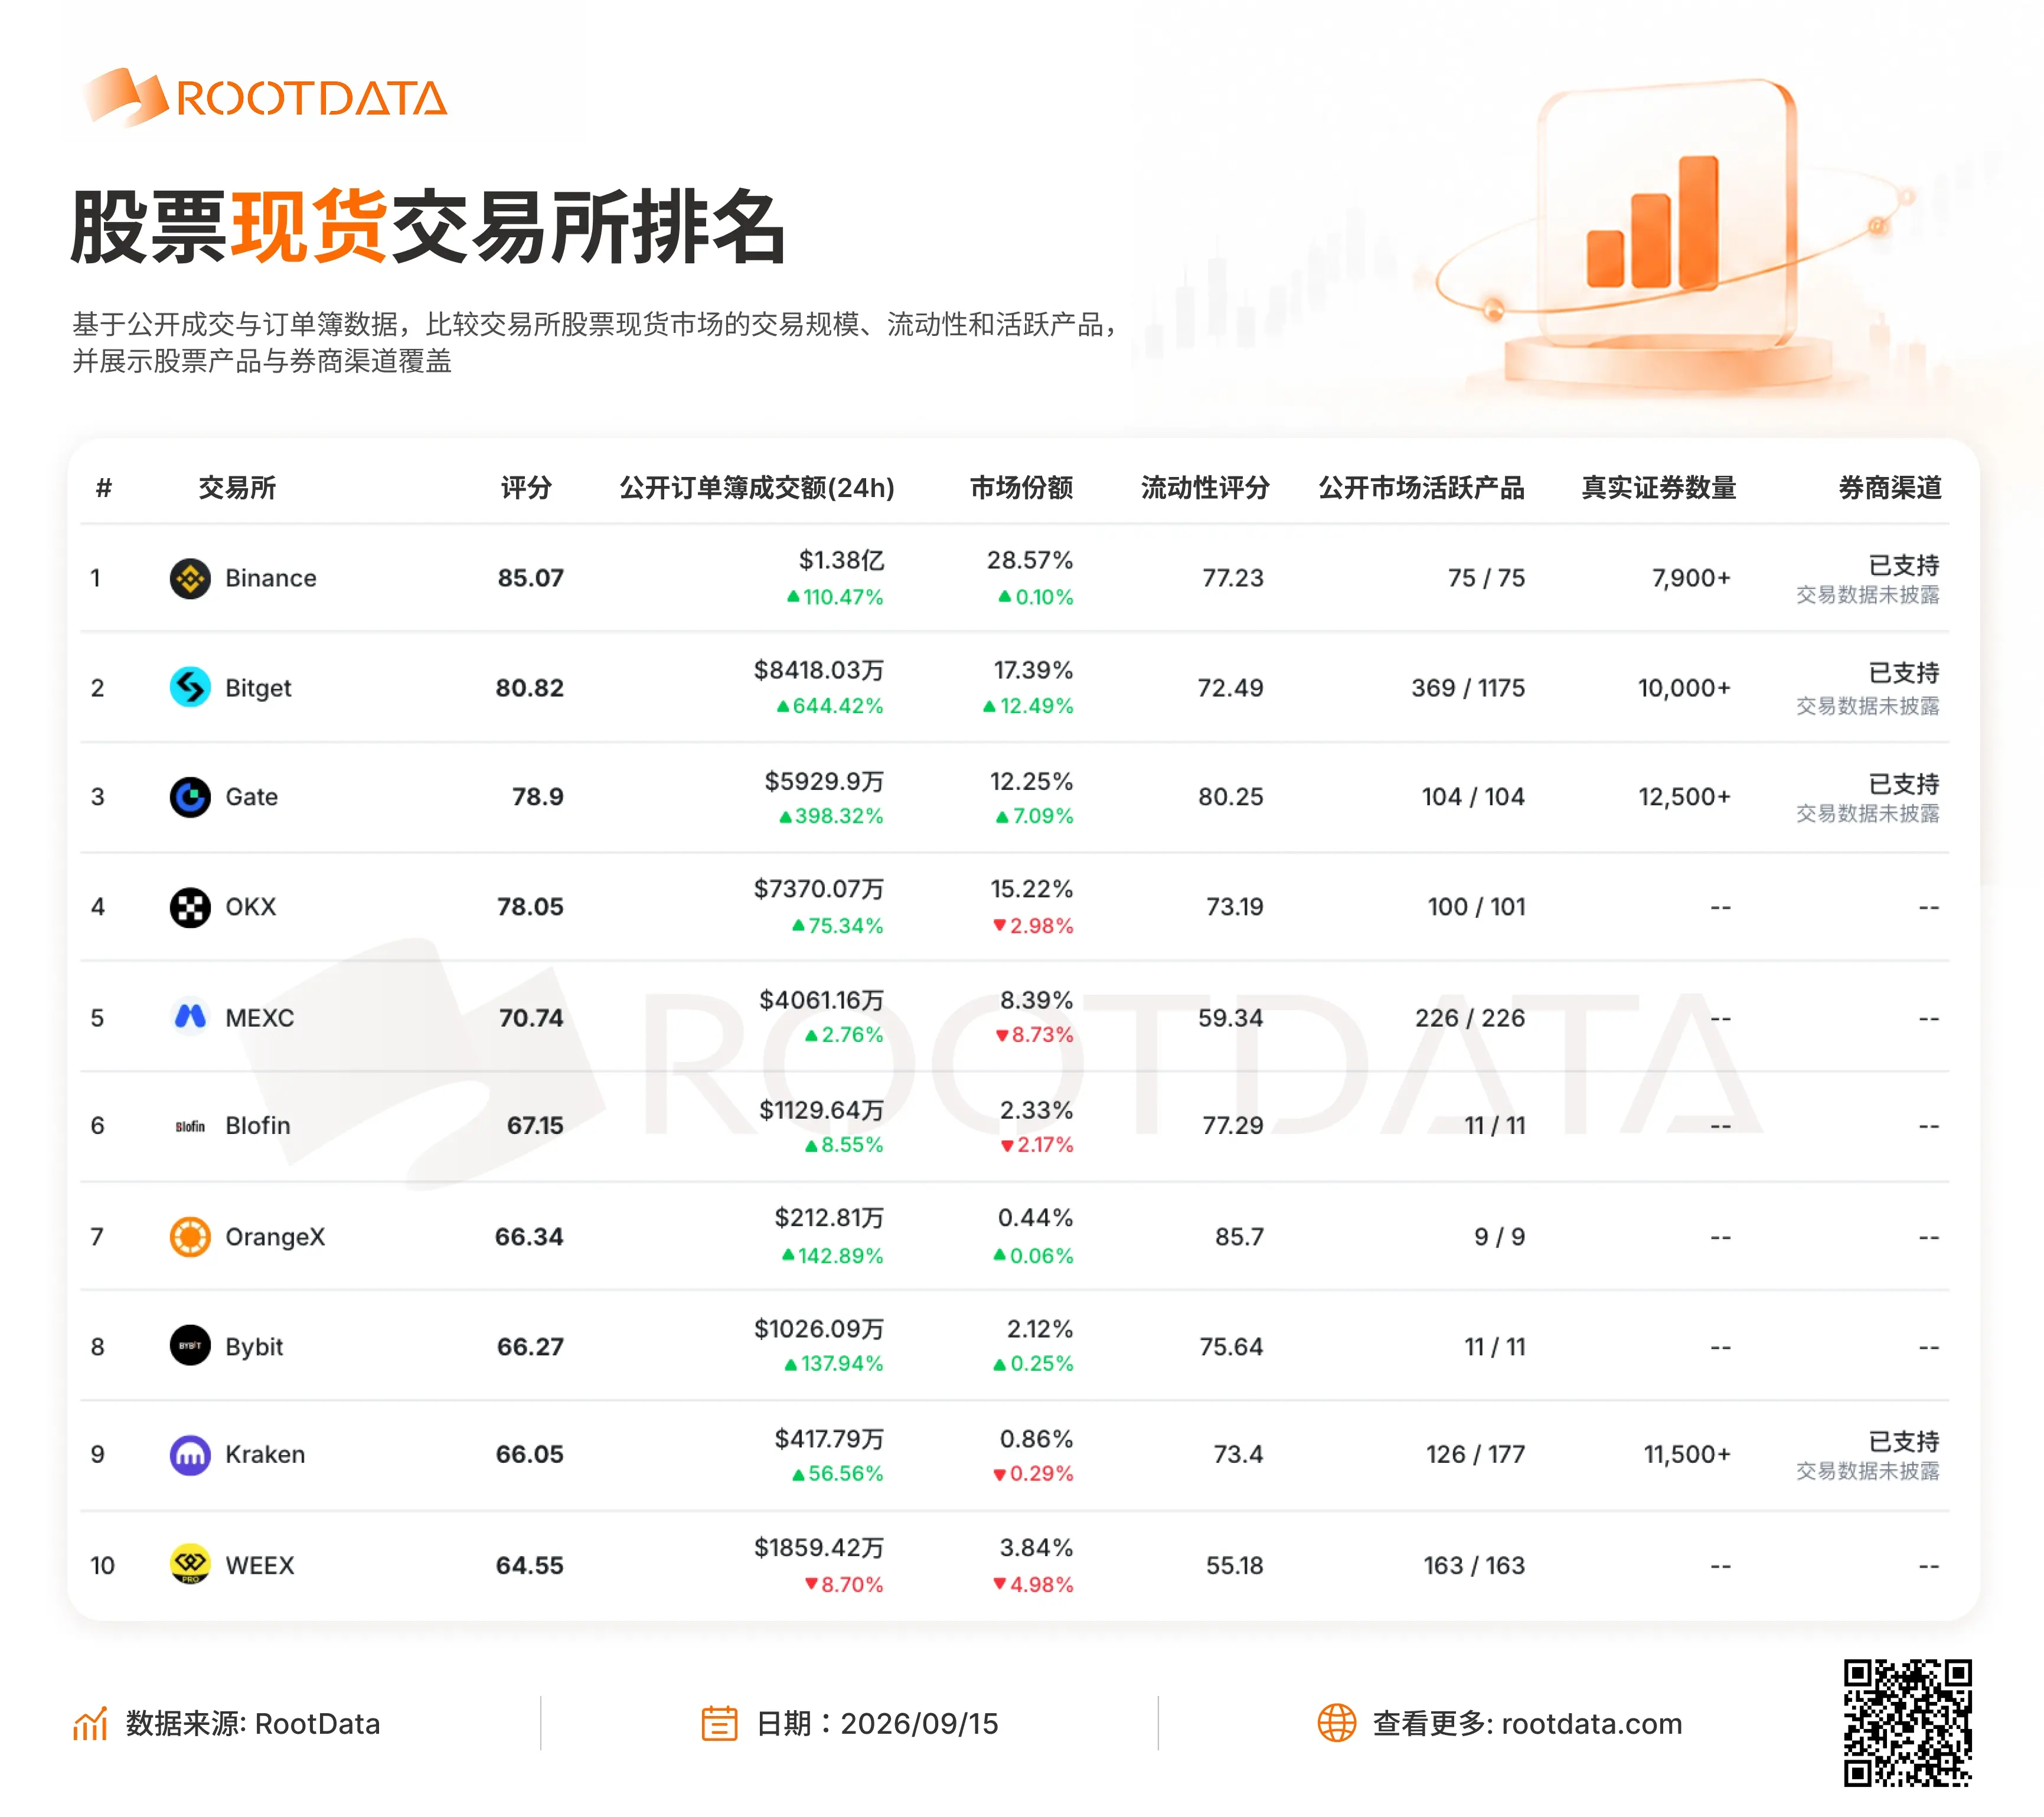
Task: Click the 市场份额 column header
Action: click(1021, 488)
